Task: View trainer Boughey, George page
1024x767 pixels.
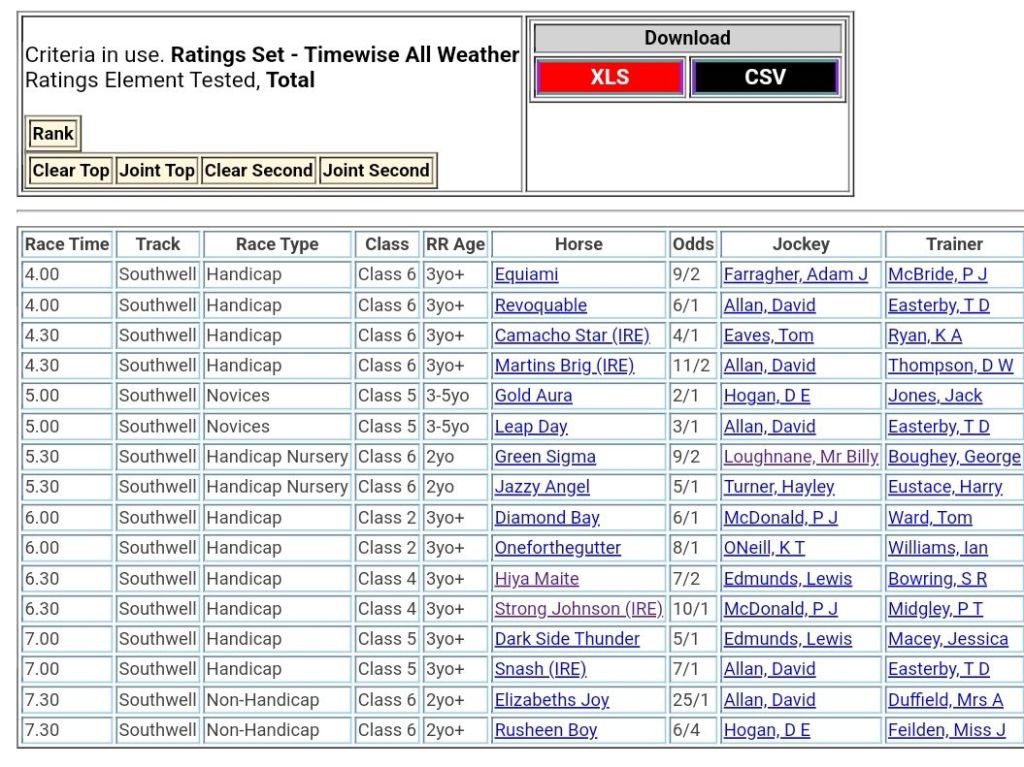Action: pyautogui.click(x=953, y=457)
